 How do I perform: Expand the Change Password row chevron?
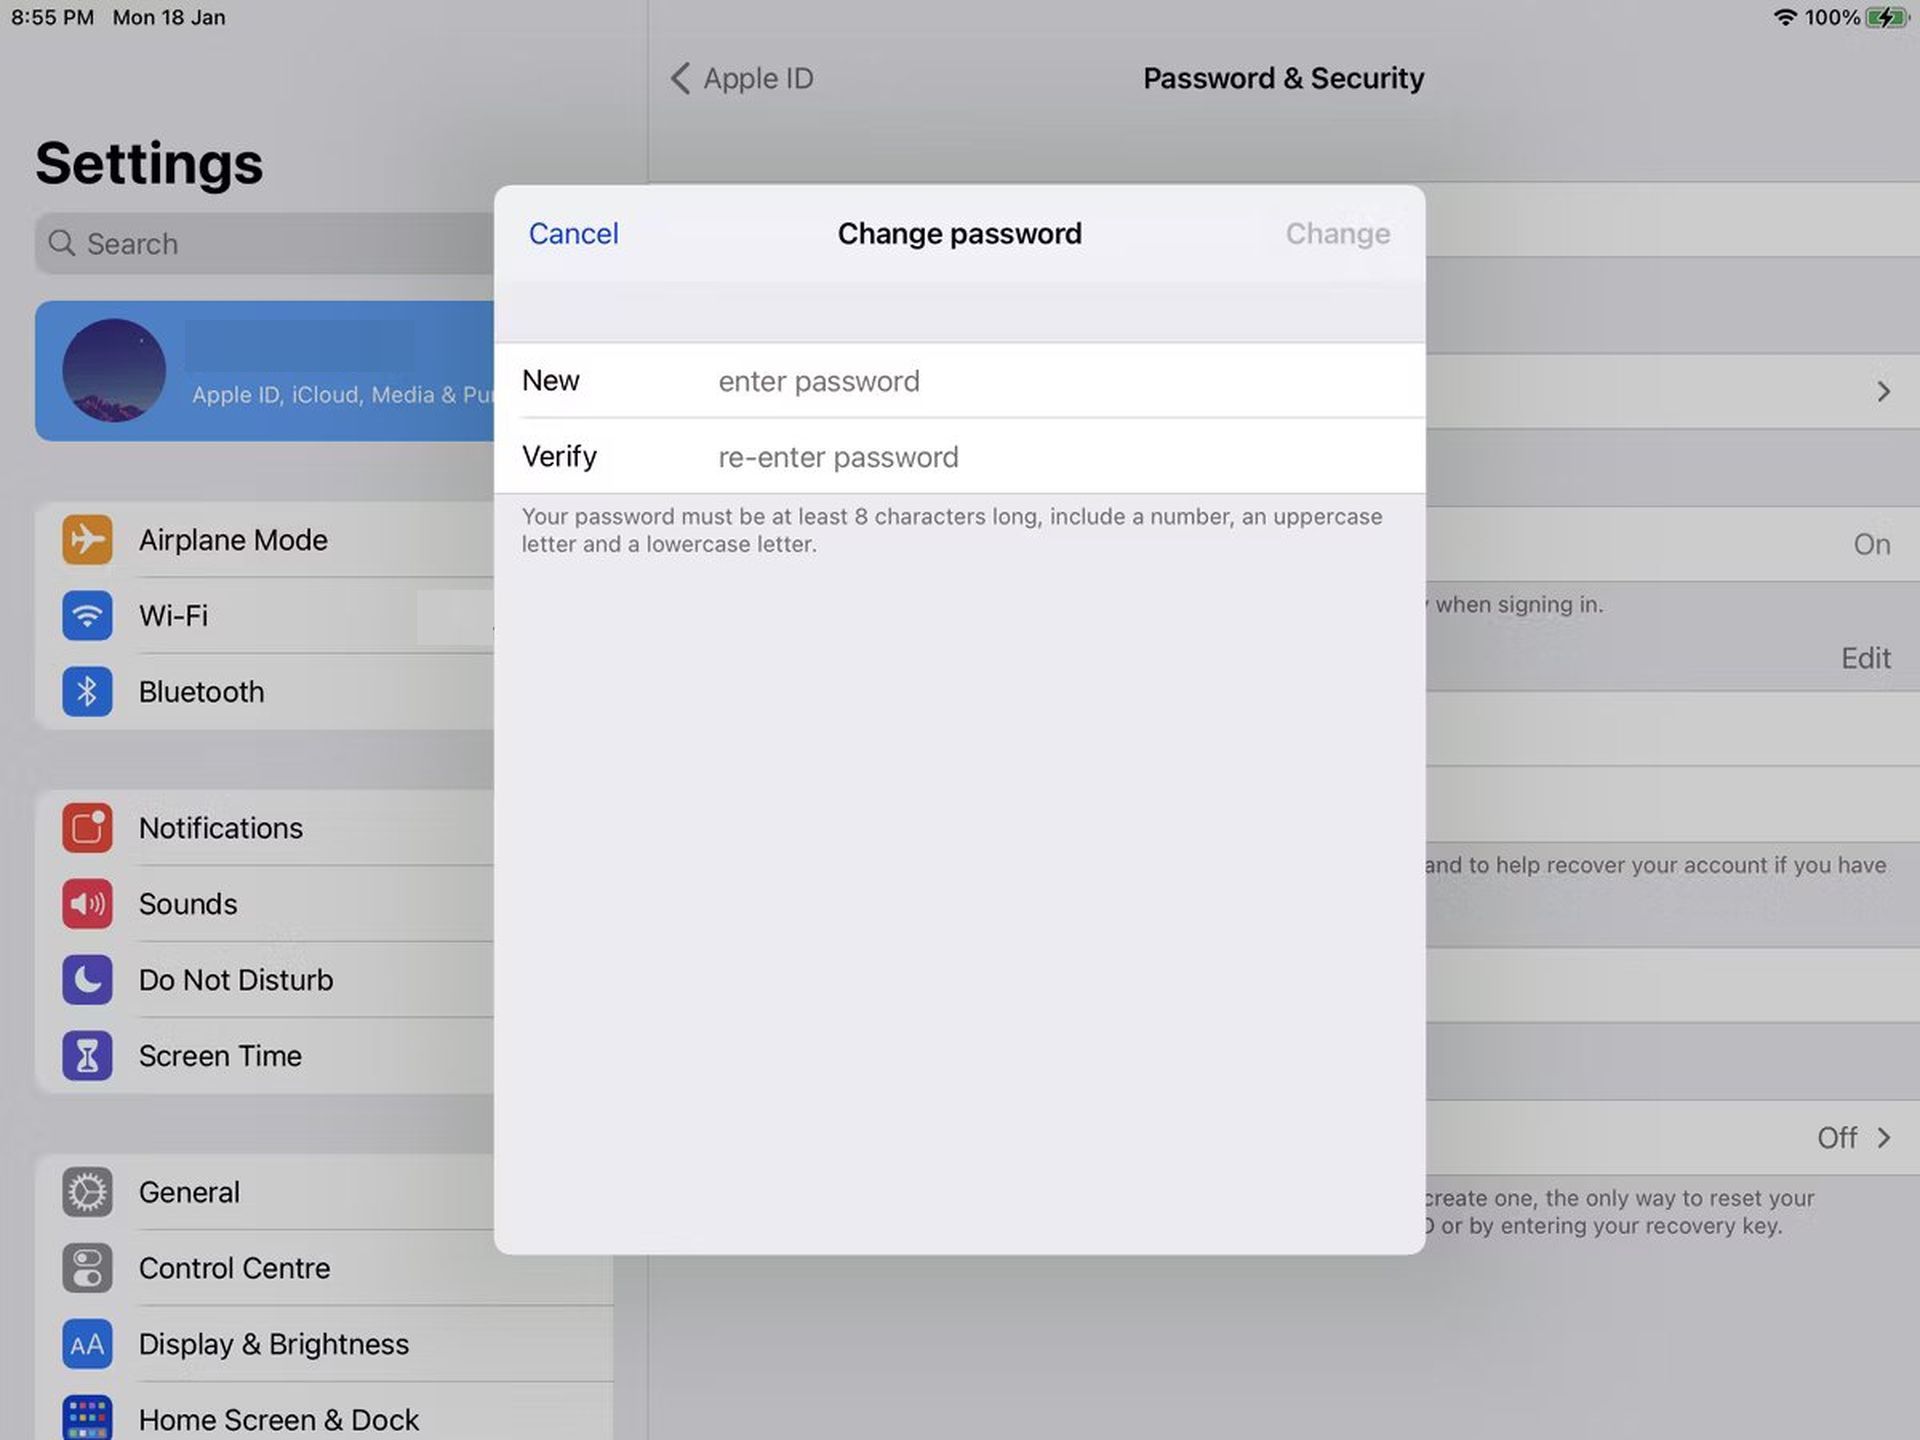(1884, 391)
